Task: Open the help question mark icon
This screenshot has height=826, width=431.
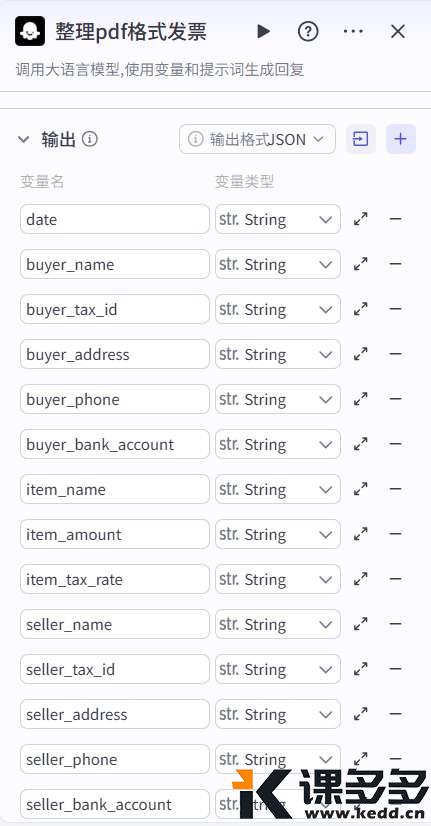Action: click(308, 32)
